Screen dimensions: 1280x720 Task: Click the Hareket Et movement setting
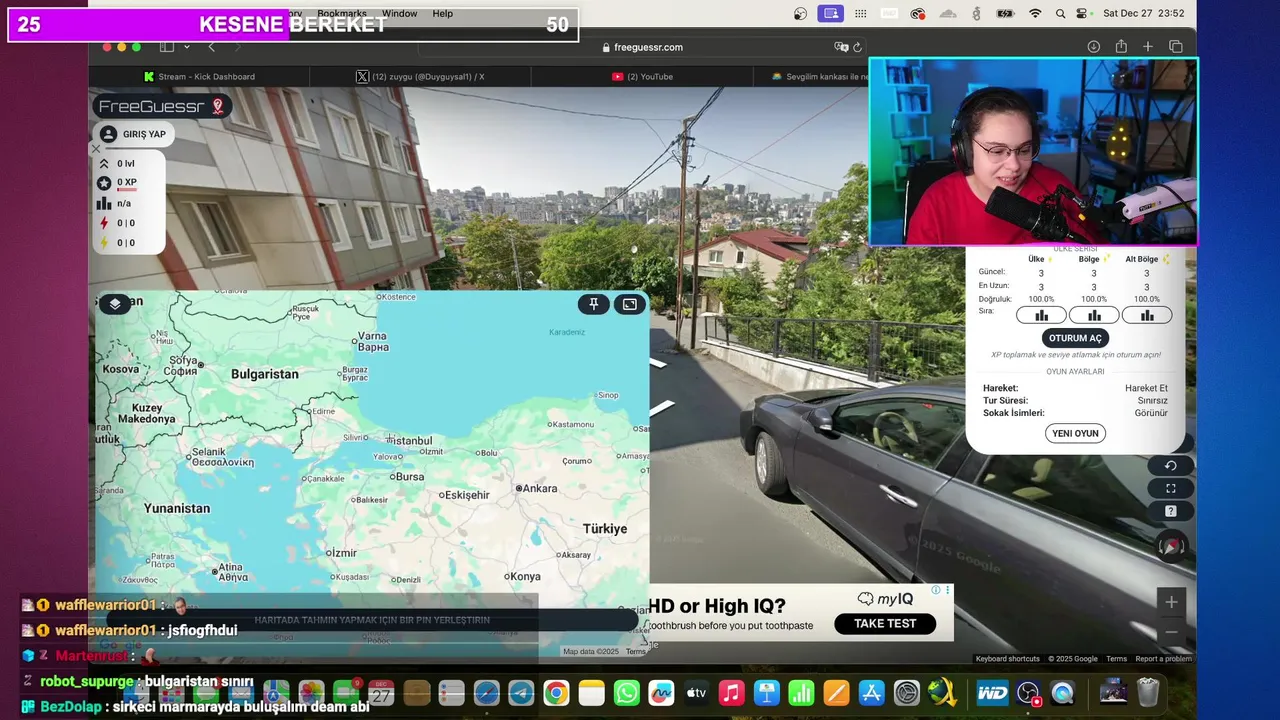pos(1146,388)
